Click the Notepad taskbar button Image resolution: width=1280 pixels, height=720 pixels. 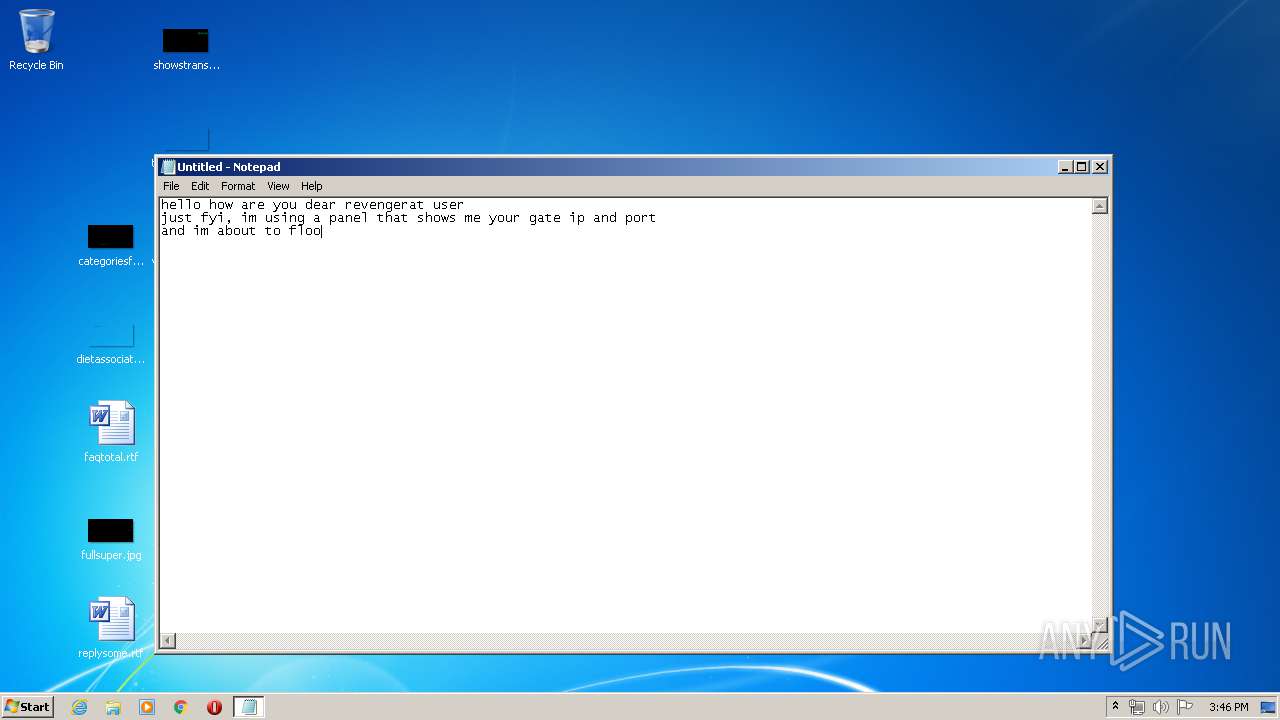click(x=249, y=707)
